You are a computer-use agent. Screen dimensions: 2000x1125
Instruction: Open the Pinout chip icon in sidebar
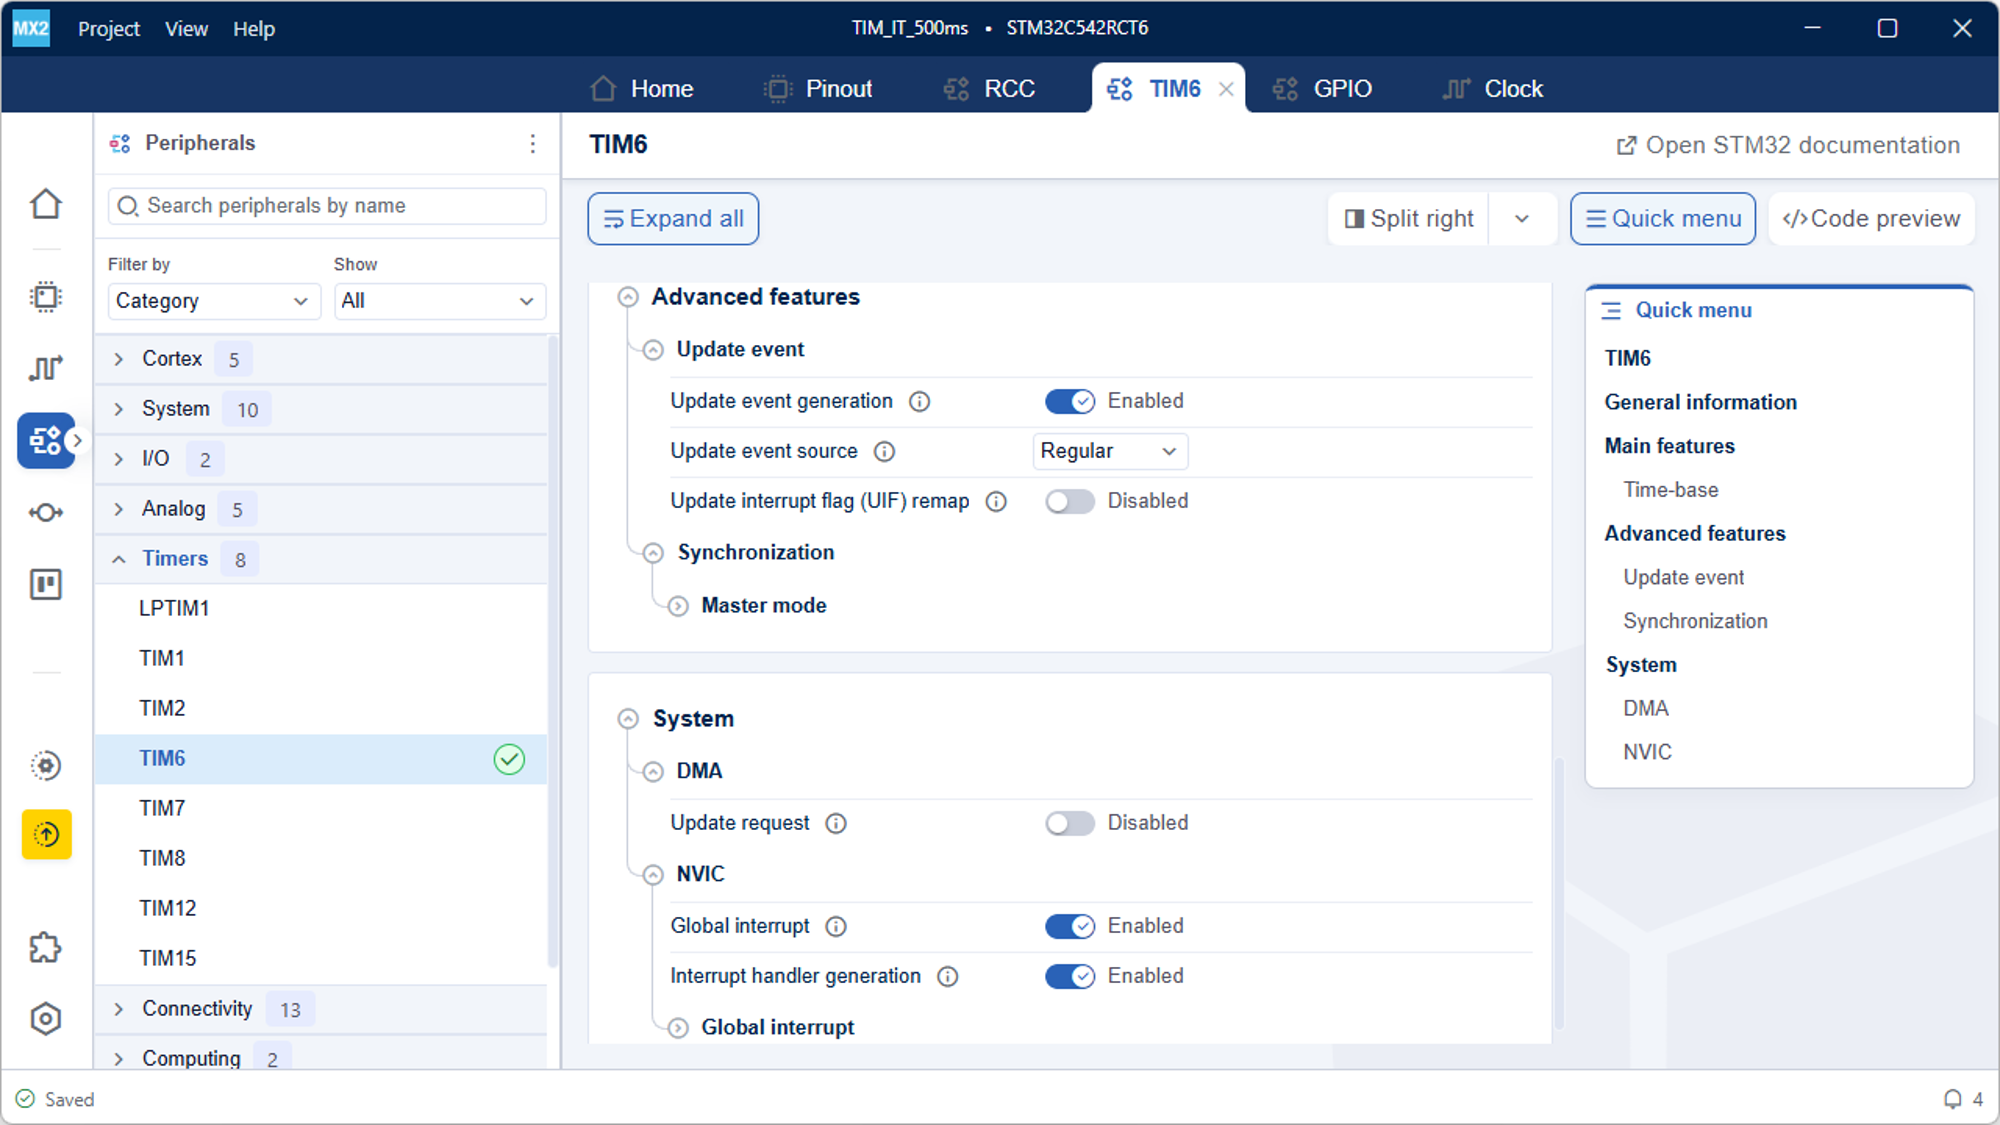click(x=46, y=297)
